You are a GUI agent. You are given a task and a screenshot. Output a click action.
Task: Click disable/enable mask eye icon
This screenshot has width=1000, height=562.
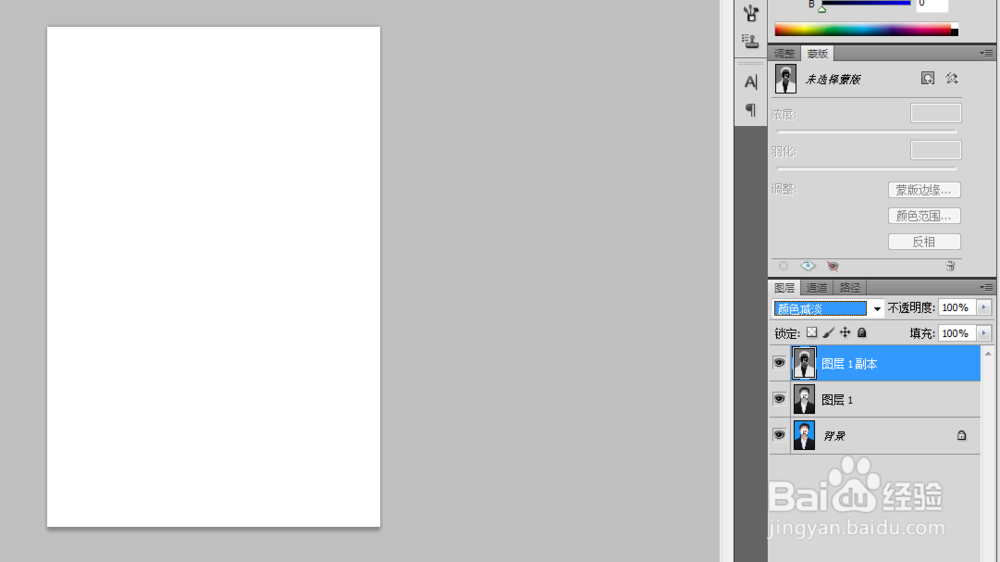[x=832, y=266]
